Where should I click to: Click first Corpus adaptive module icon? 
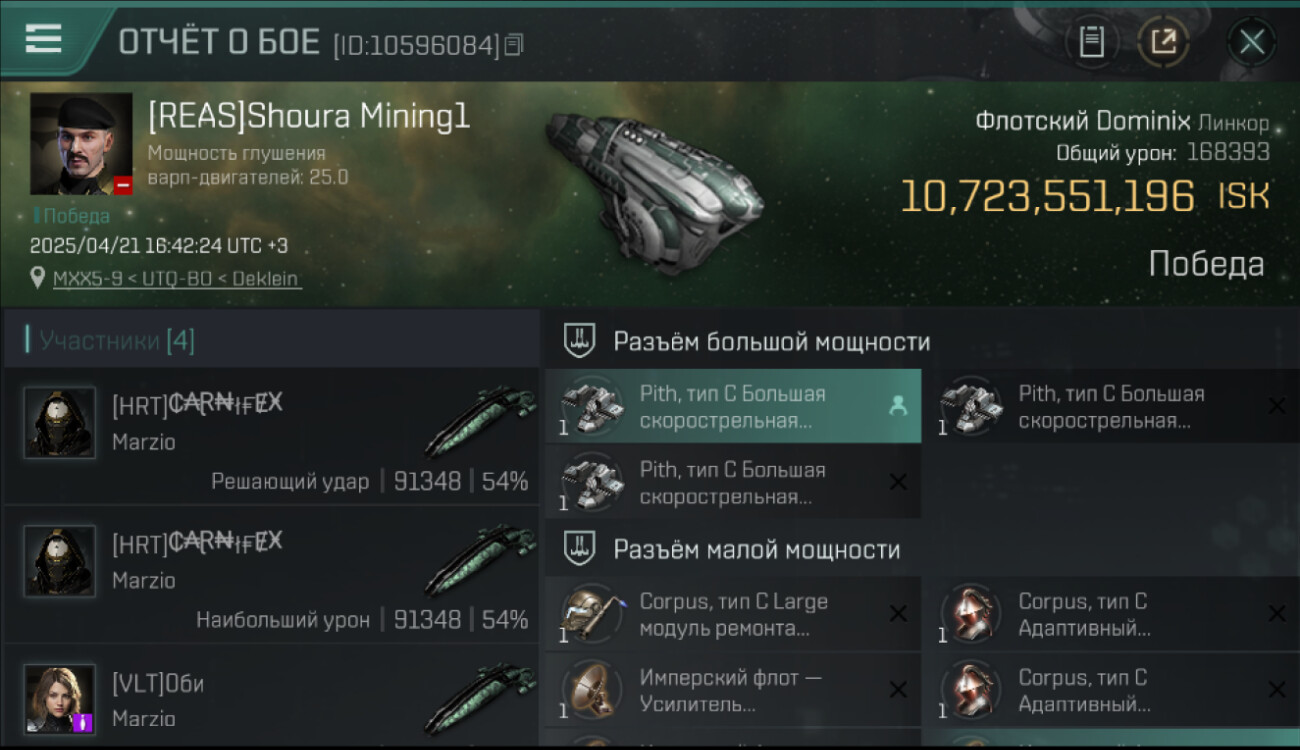pos(970,613)
